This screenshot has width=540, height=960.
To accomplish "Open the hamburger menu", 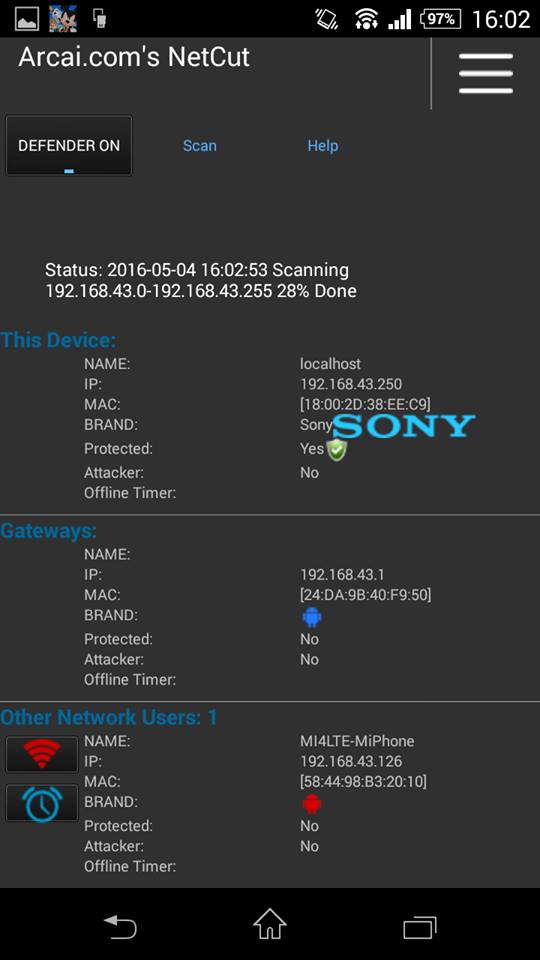I will coord(486,73).
